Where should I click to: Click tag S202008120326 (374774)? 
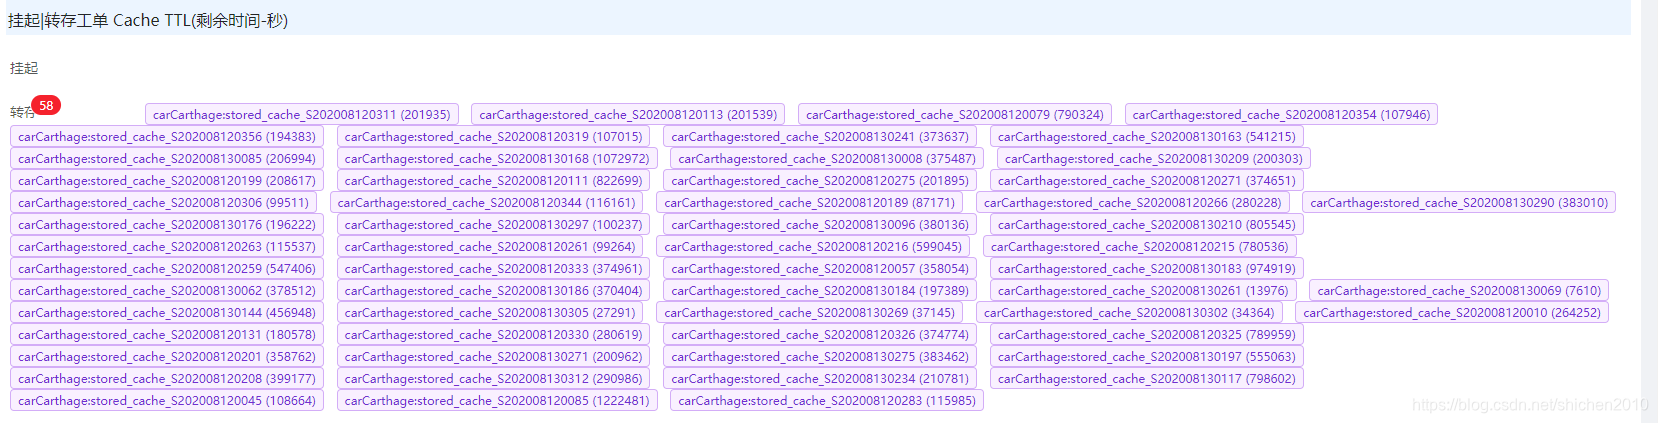coord(820,335)
